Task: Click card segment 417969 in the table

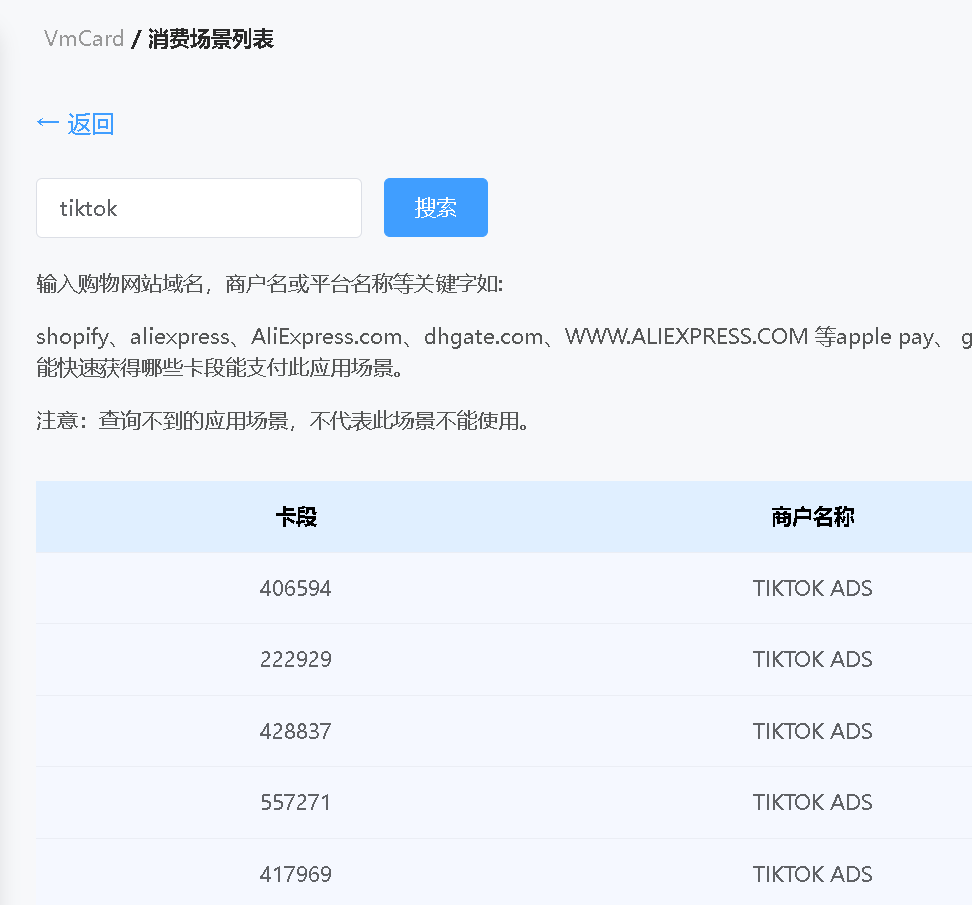Action: [x=295, y=873]
